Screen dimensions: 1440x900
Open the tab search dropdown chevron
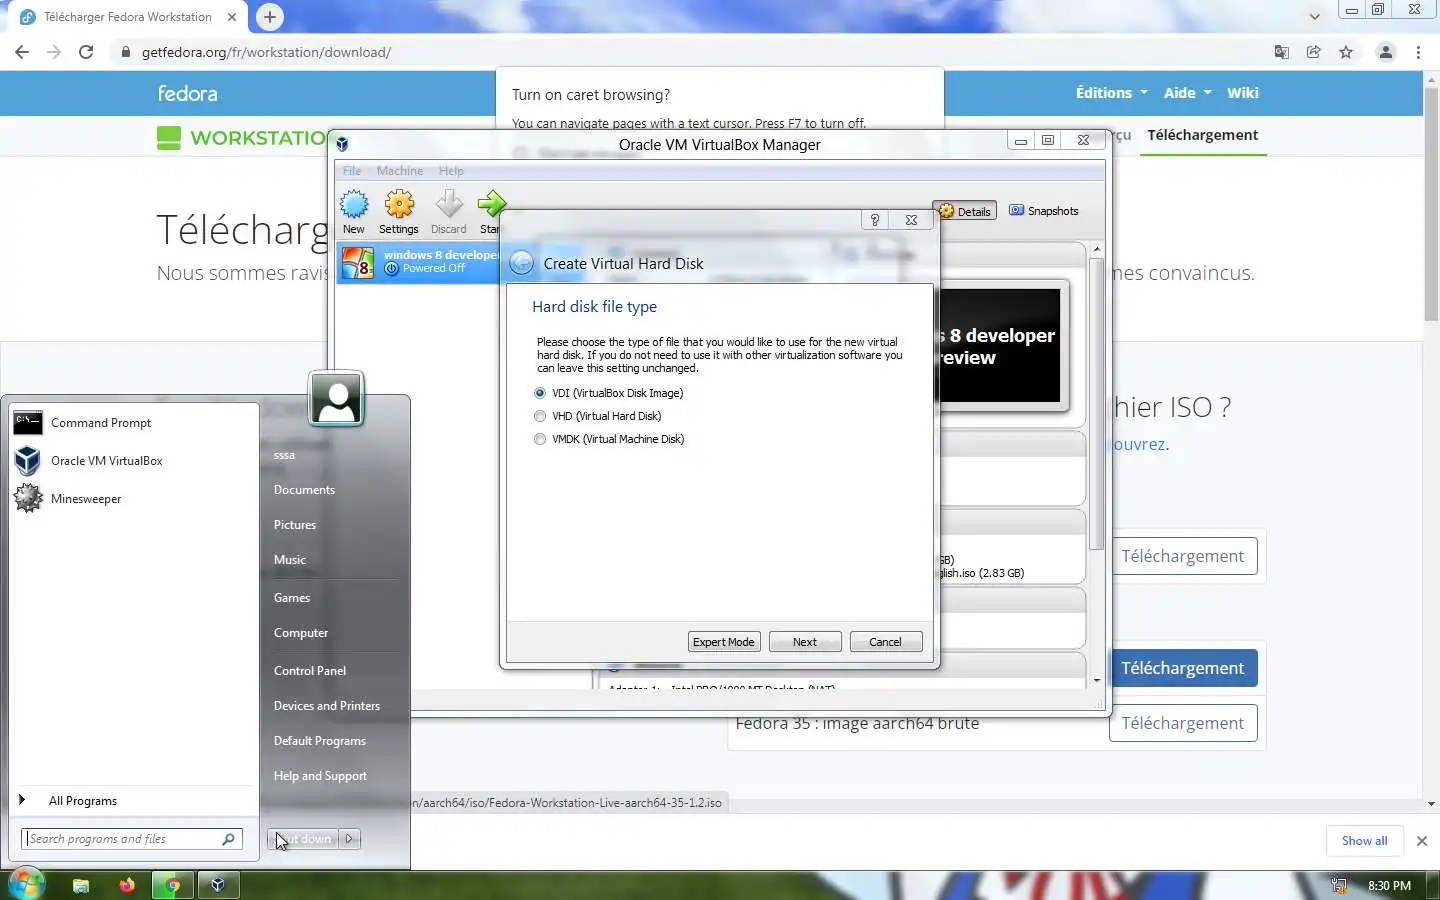(1315, 17)
